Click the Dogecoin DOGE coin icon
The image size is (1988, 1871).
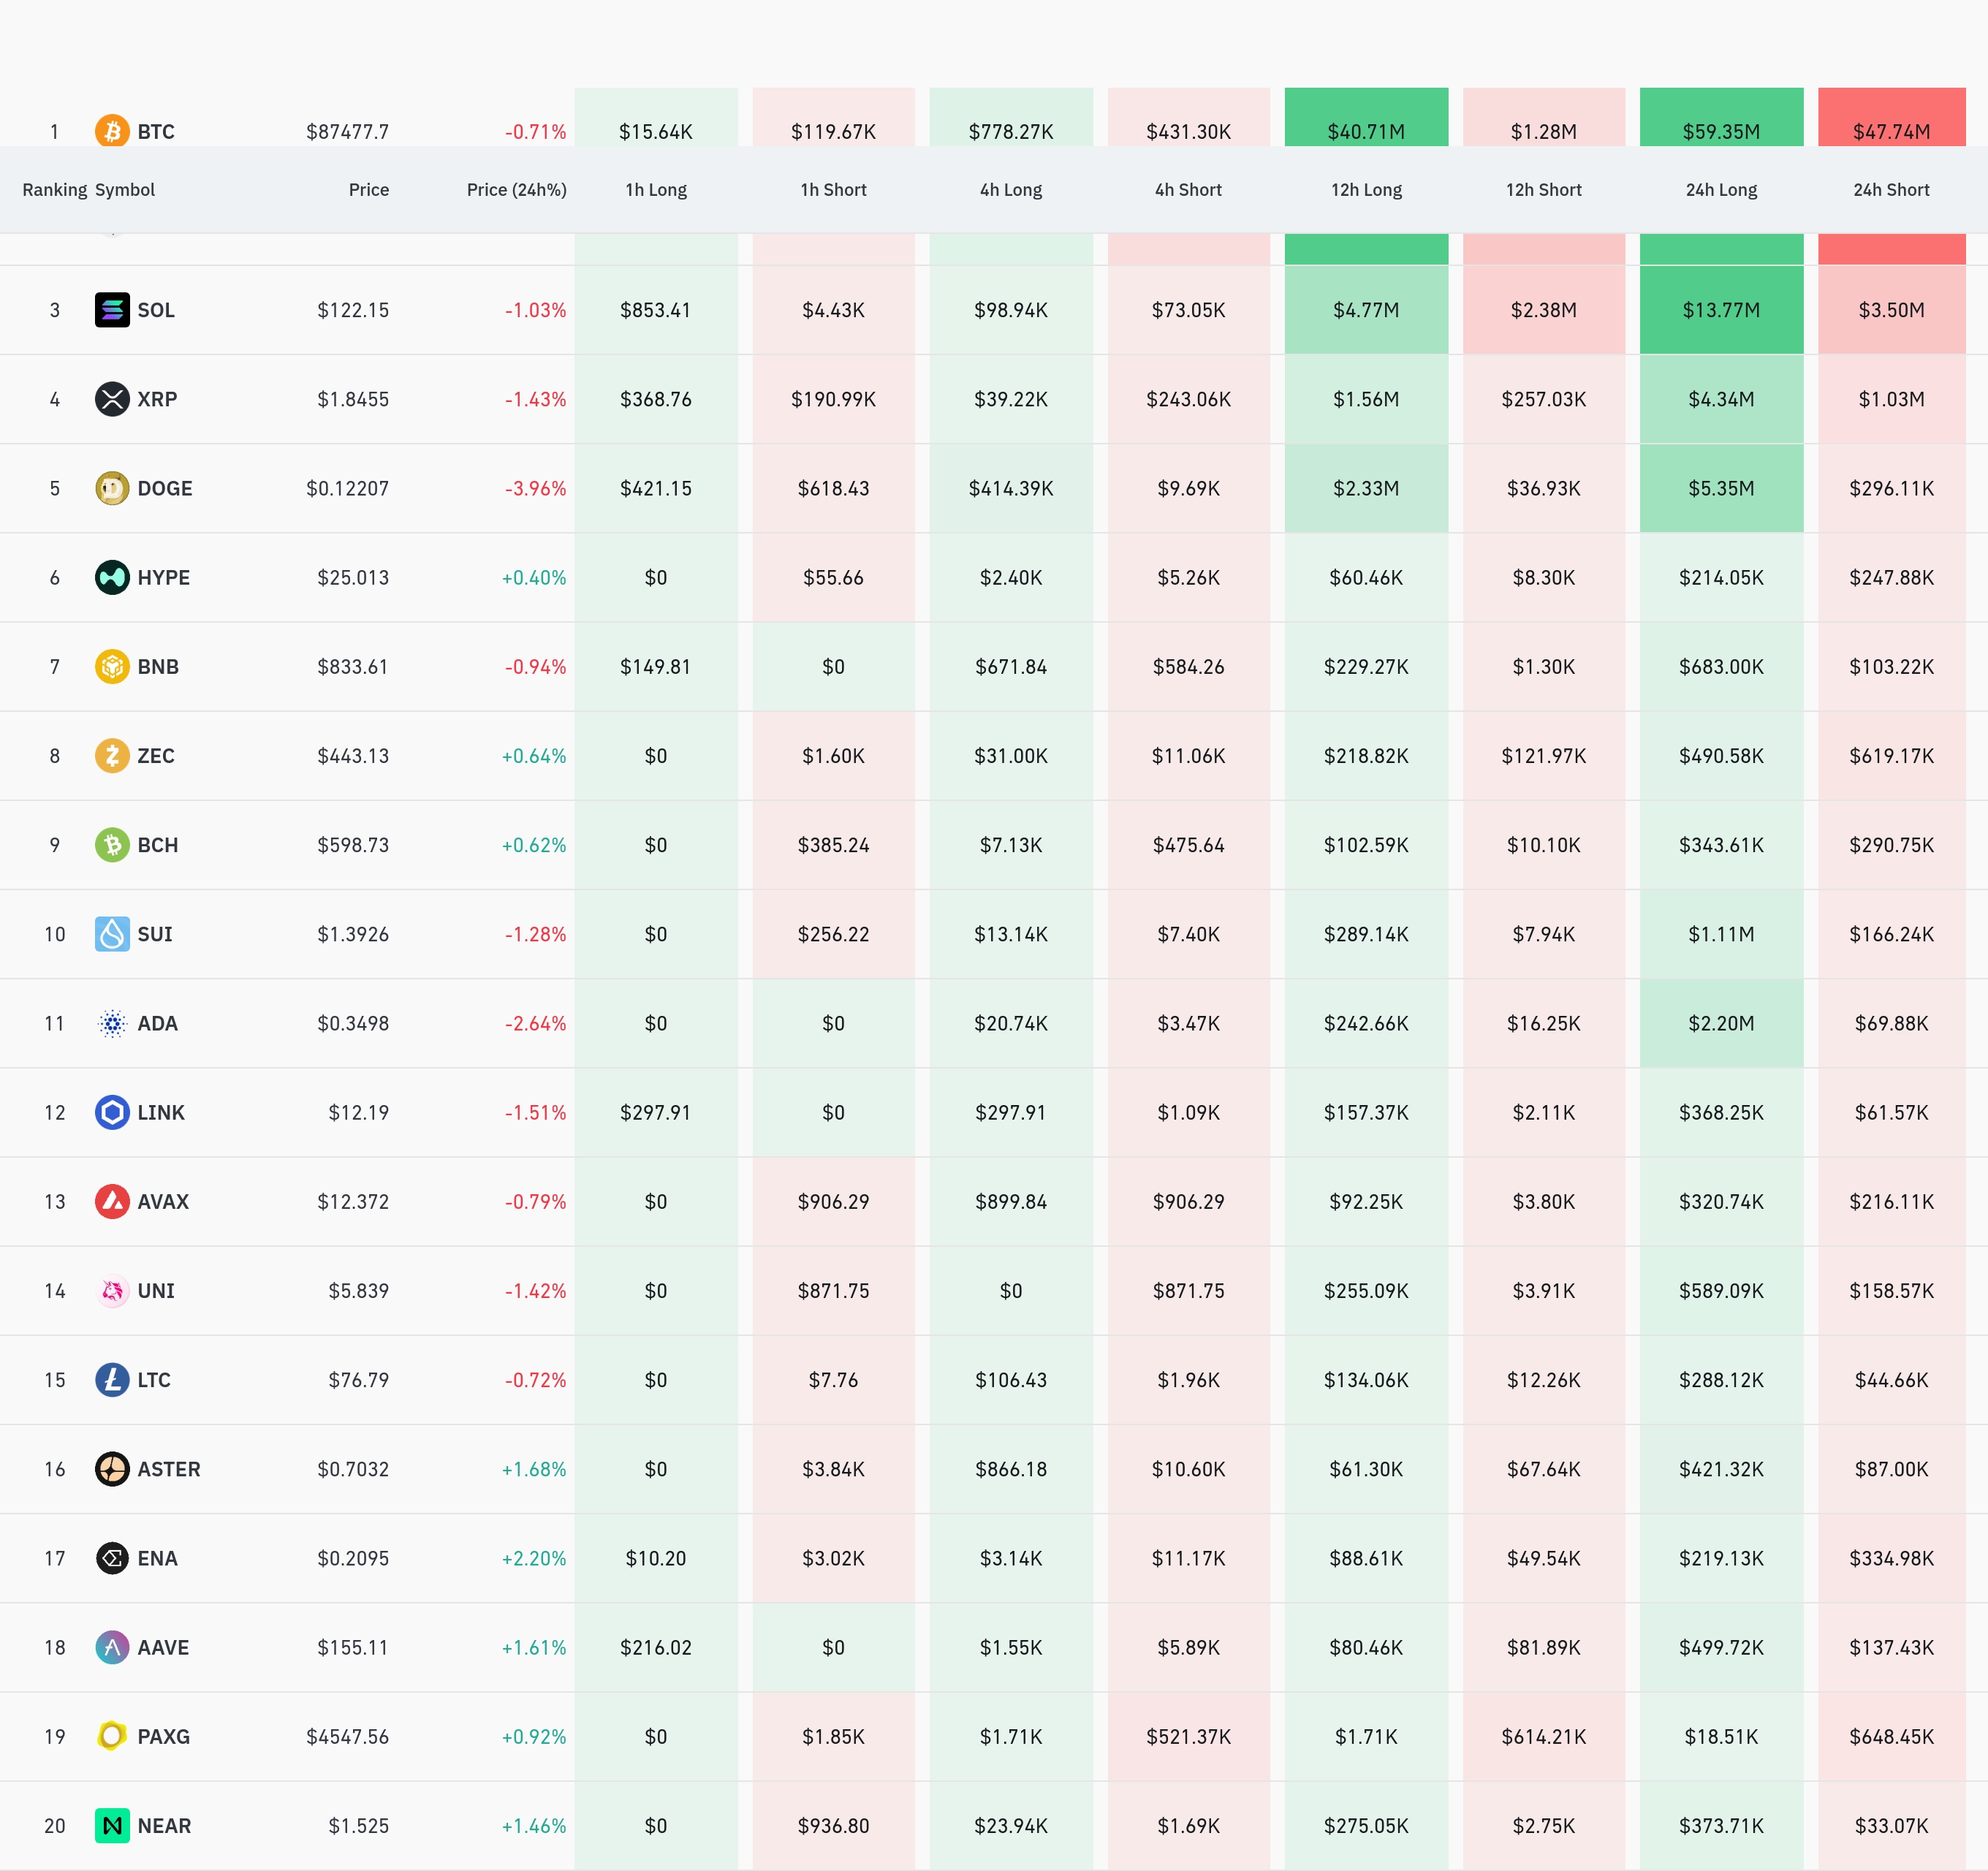[x=112, y=488]
